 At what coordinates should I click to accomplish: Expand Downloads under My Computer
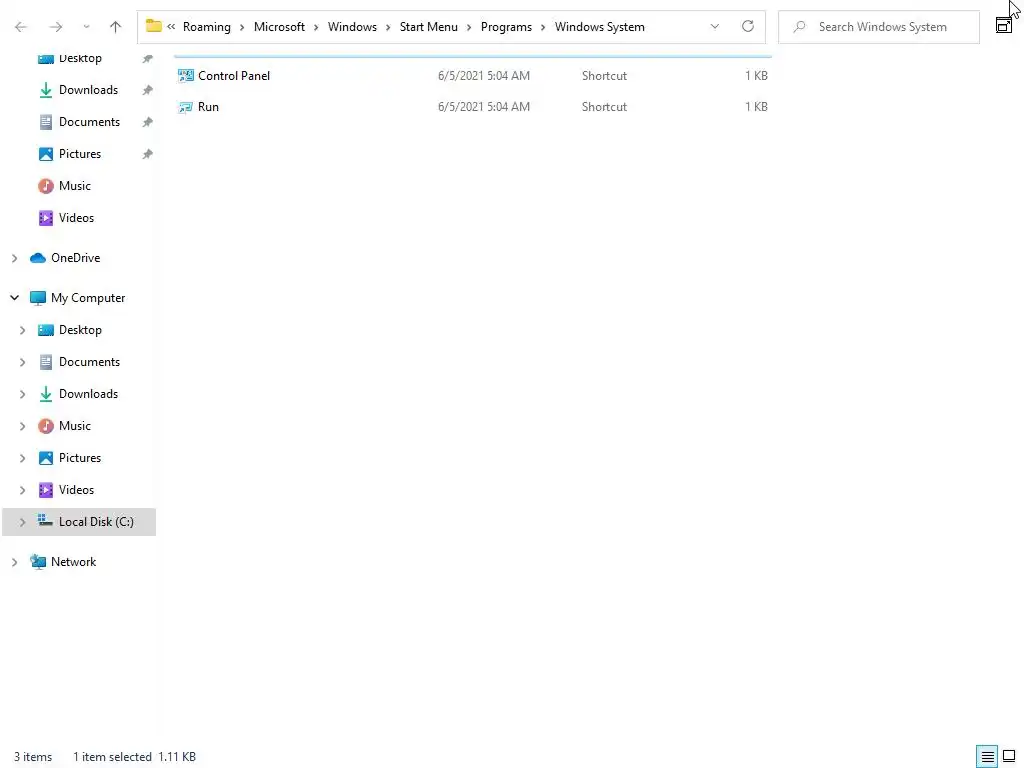click(x=22, y=394)
